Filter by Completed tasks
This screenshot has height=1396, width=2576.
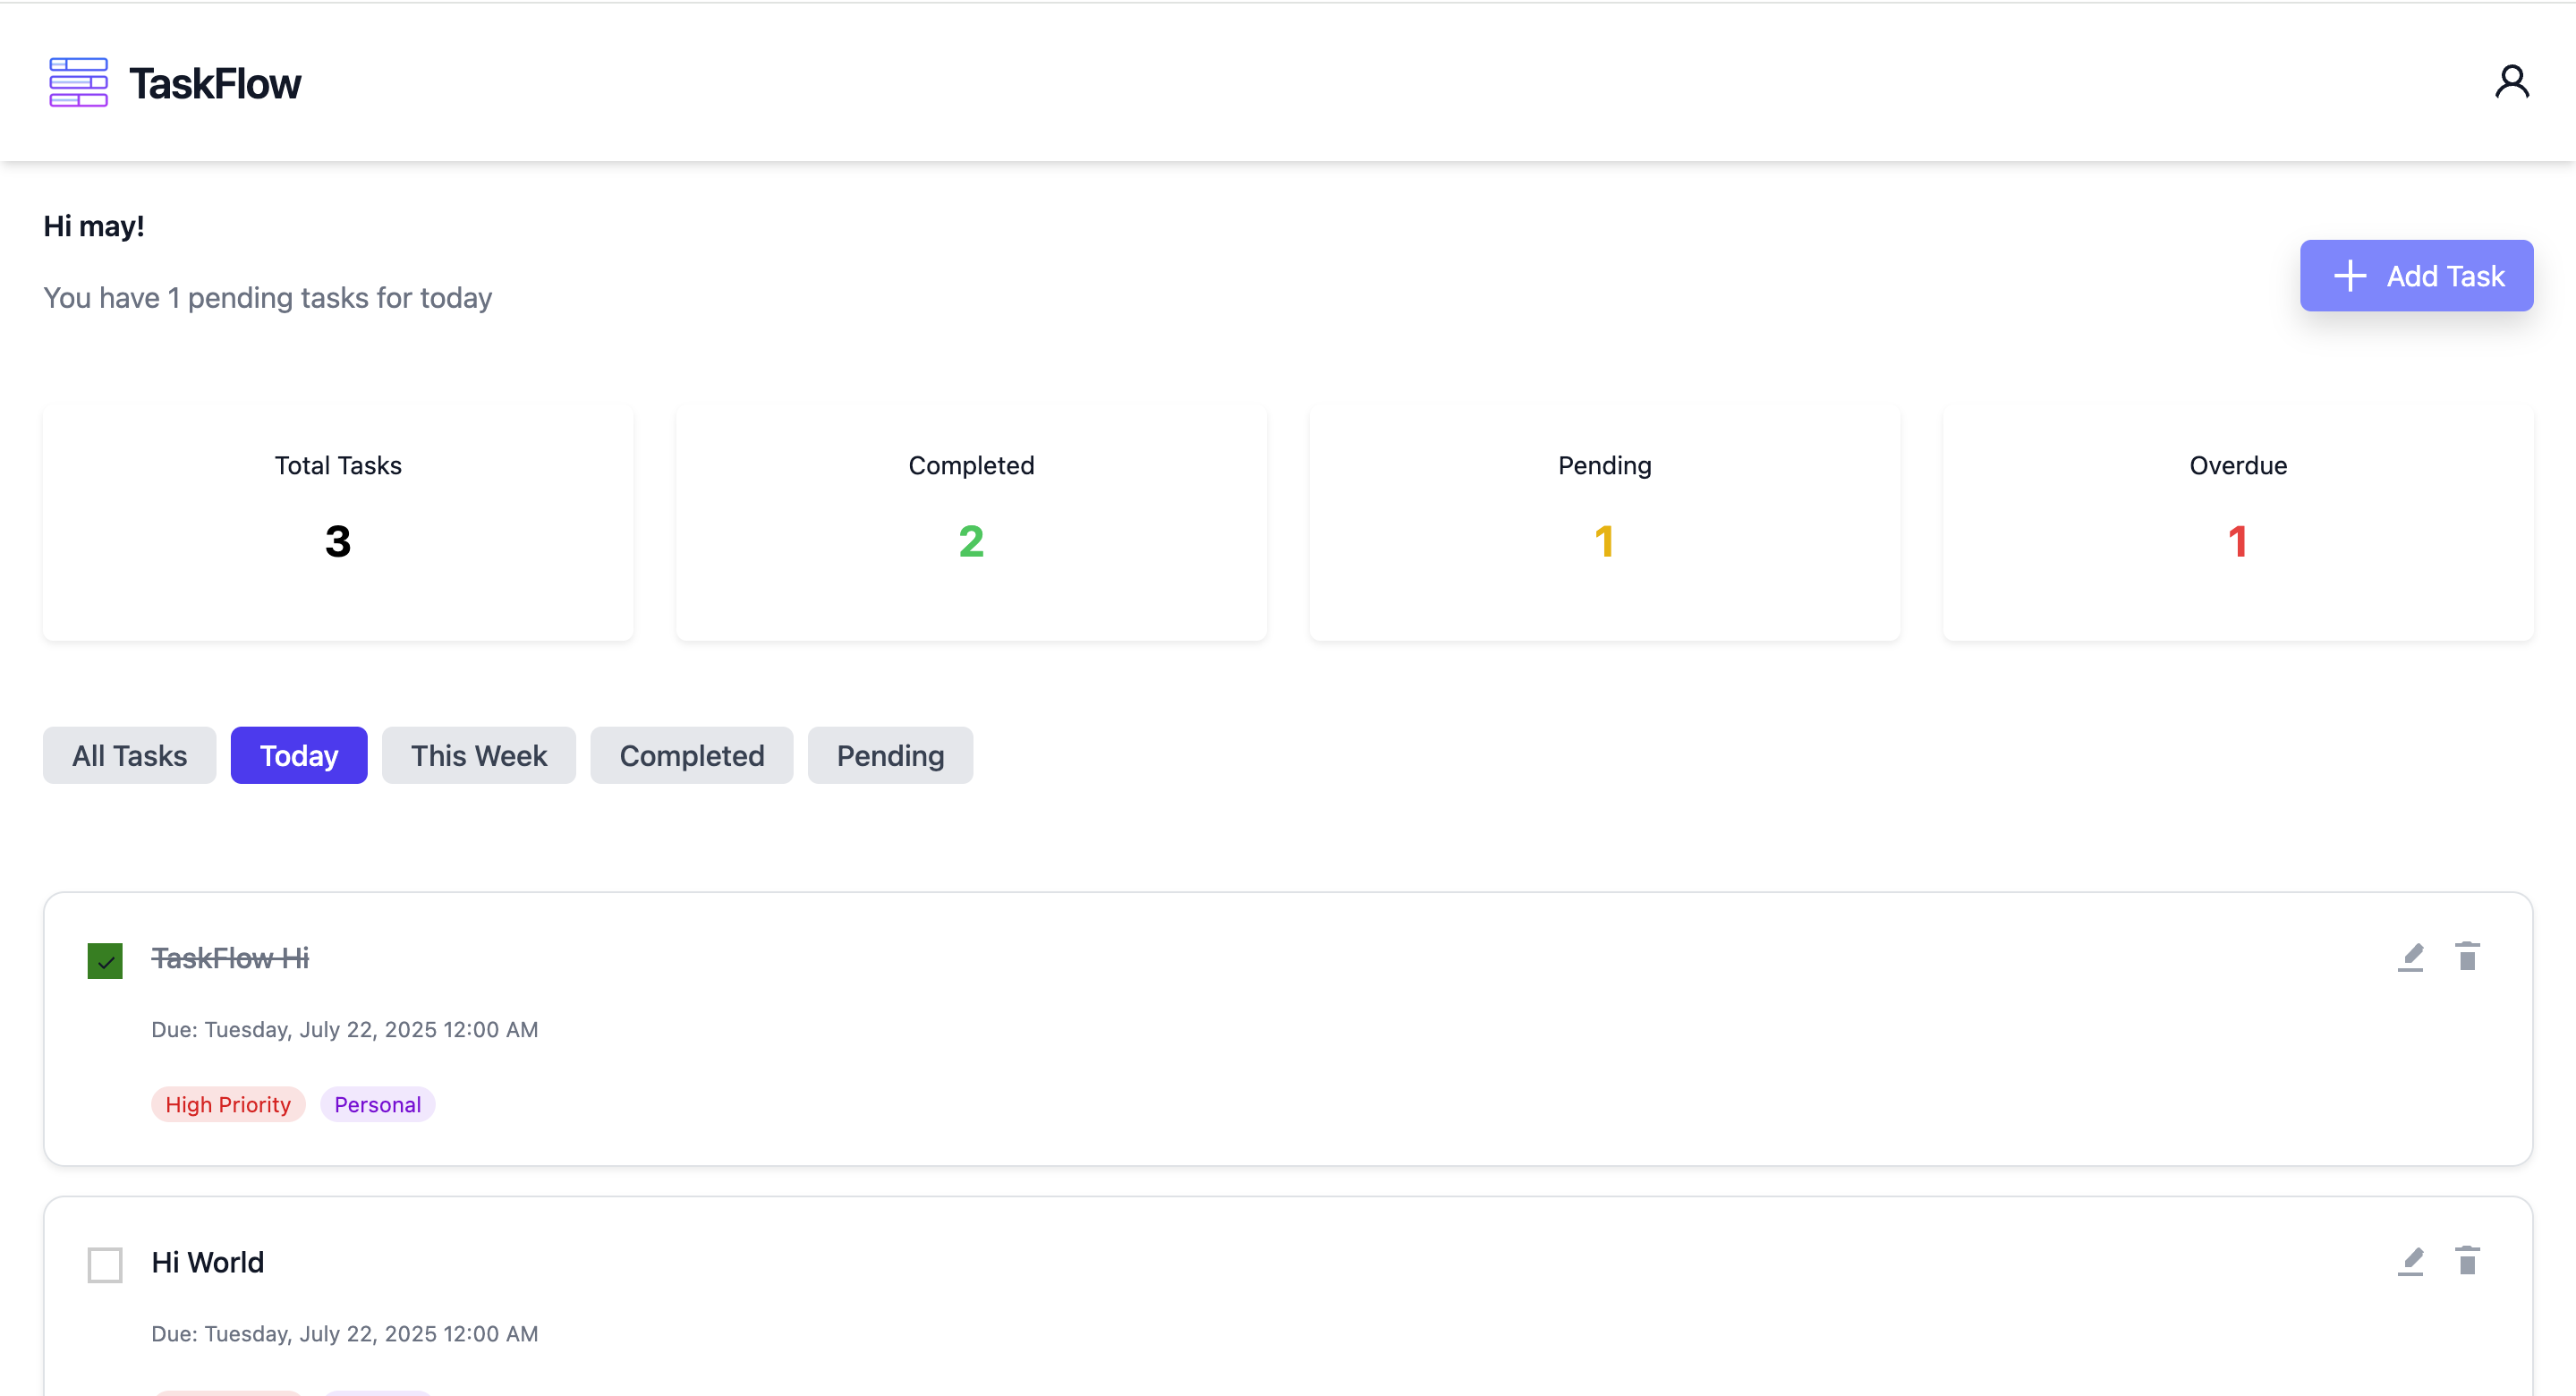tap(692, 755)
